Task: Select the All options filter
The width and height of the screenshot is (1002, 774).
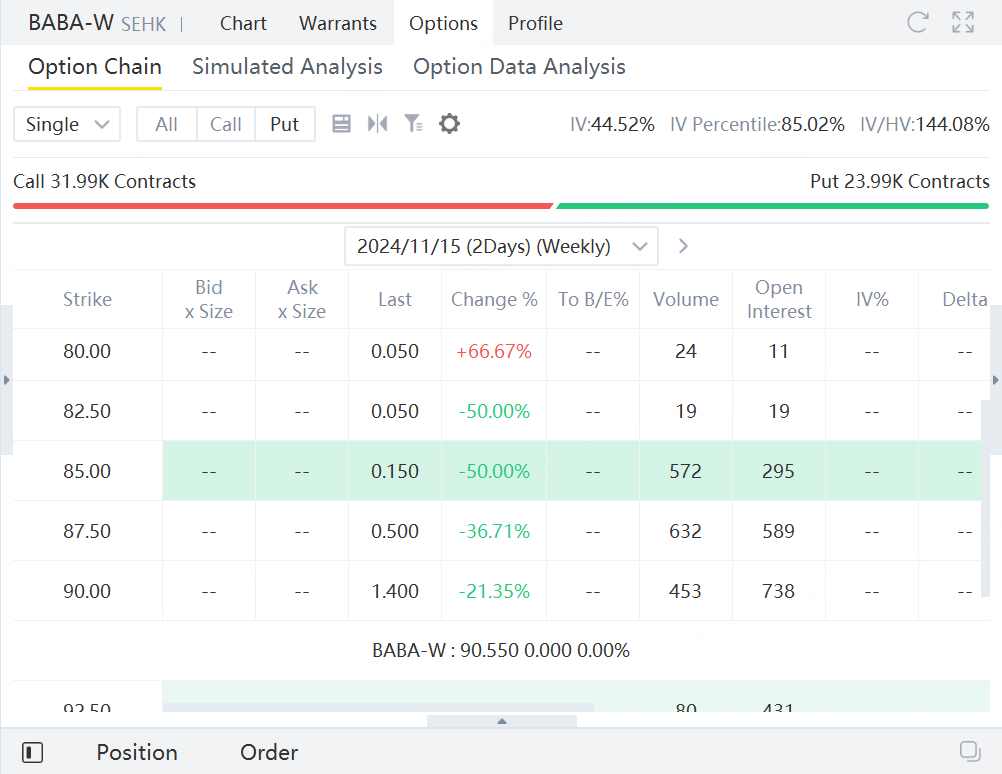Action: coord(167,124)
